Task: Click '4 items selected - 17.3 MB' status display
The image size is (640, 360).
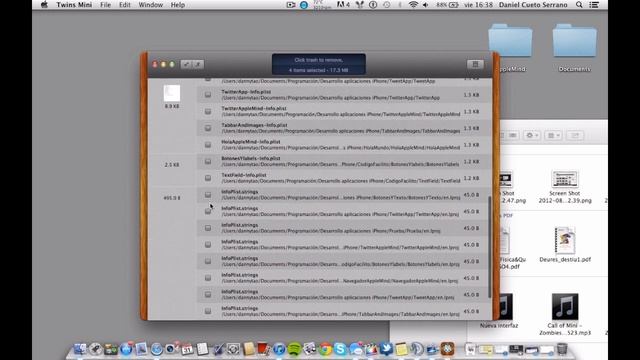Action: (x=318, y=70)
